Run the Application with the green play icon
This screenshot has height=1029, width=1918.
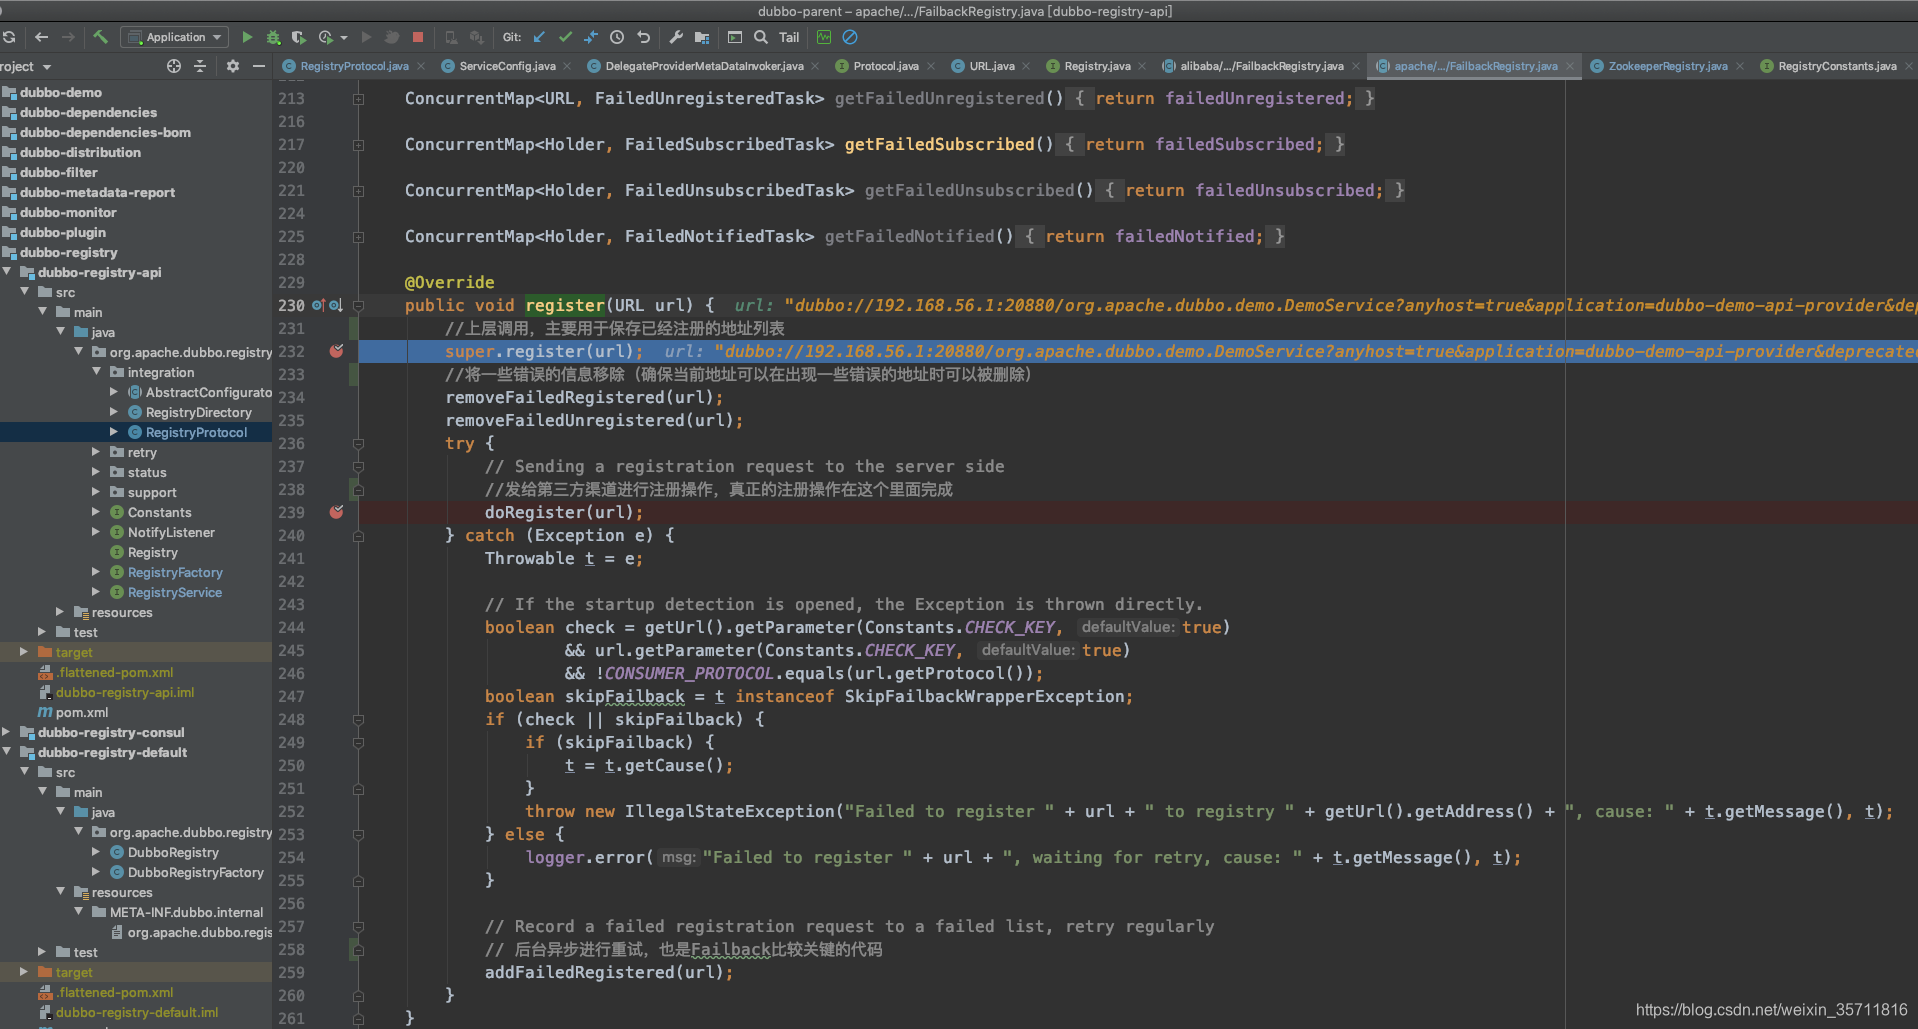(247, 37)
